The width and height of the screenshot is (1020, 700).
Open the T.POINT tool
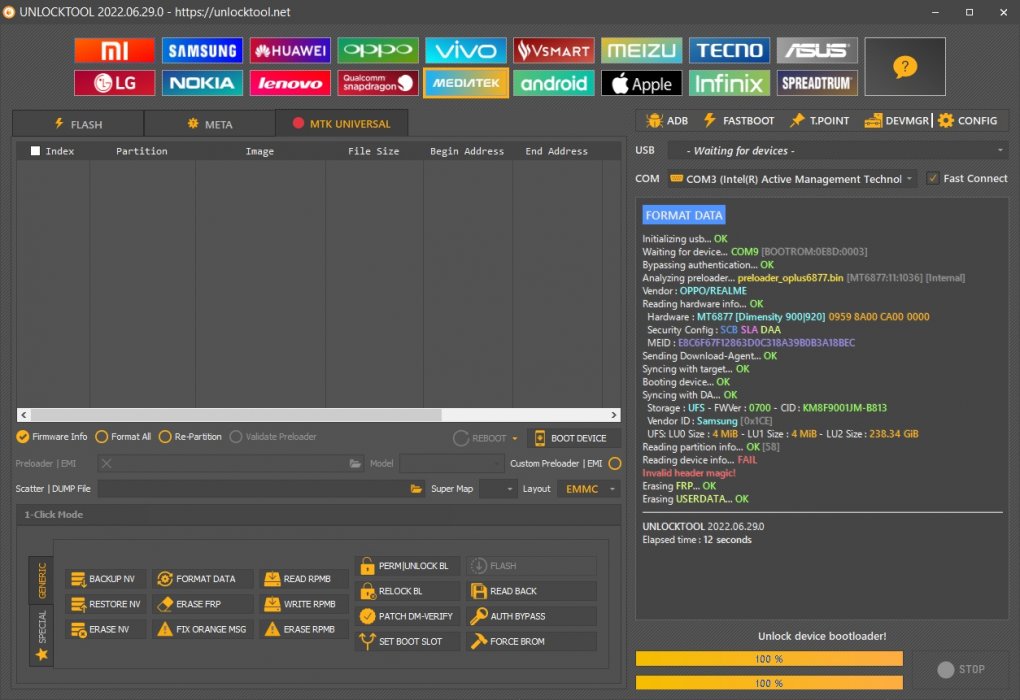(x=820, y=120)
